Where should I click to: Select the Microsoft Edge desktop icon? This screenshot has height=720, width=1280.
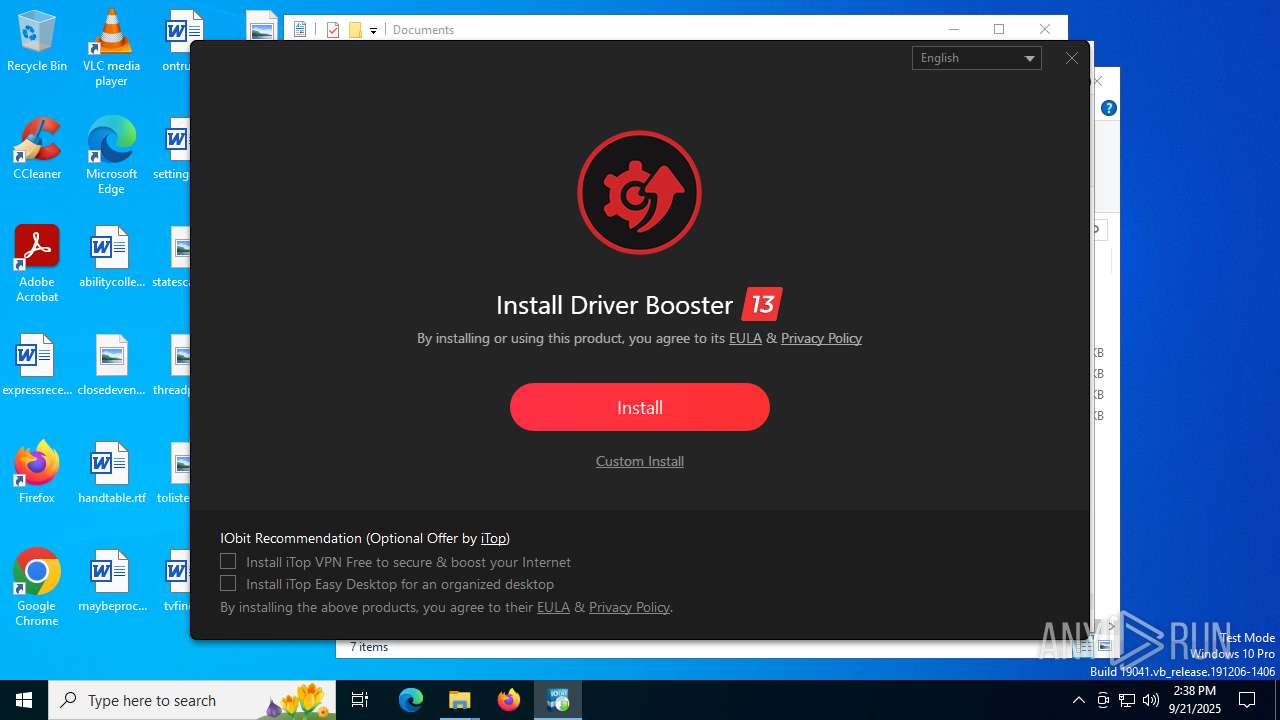(111, 157)
